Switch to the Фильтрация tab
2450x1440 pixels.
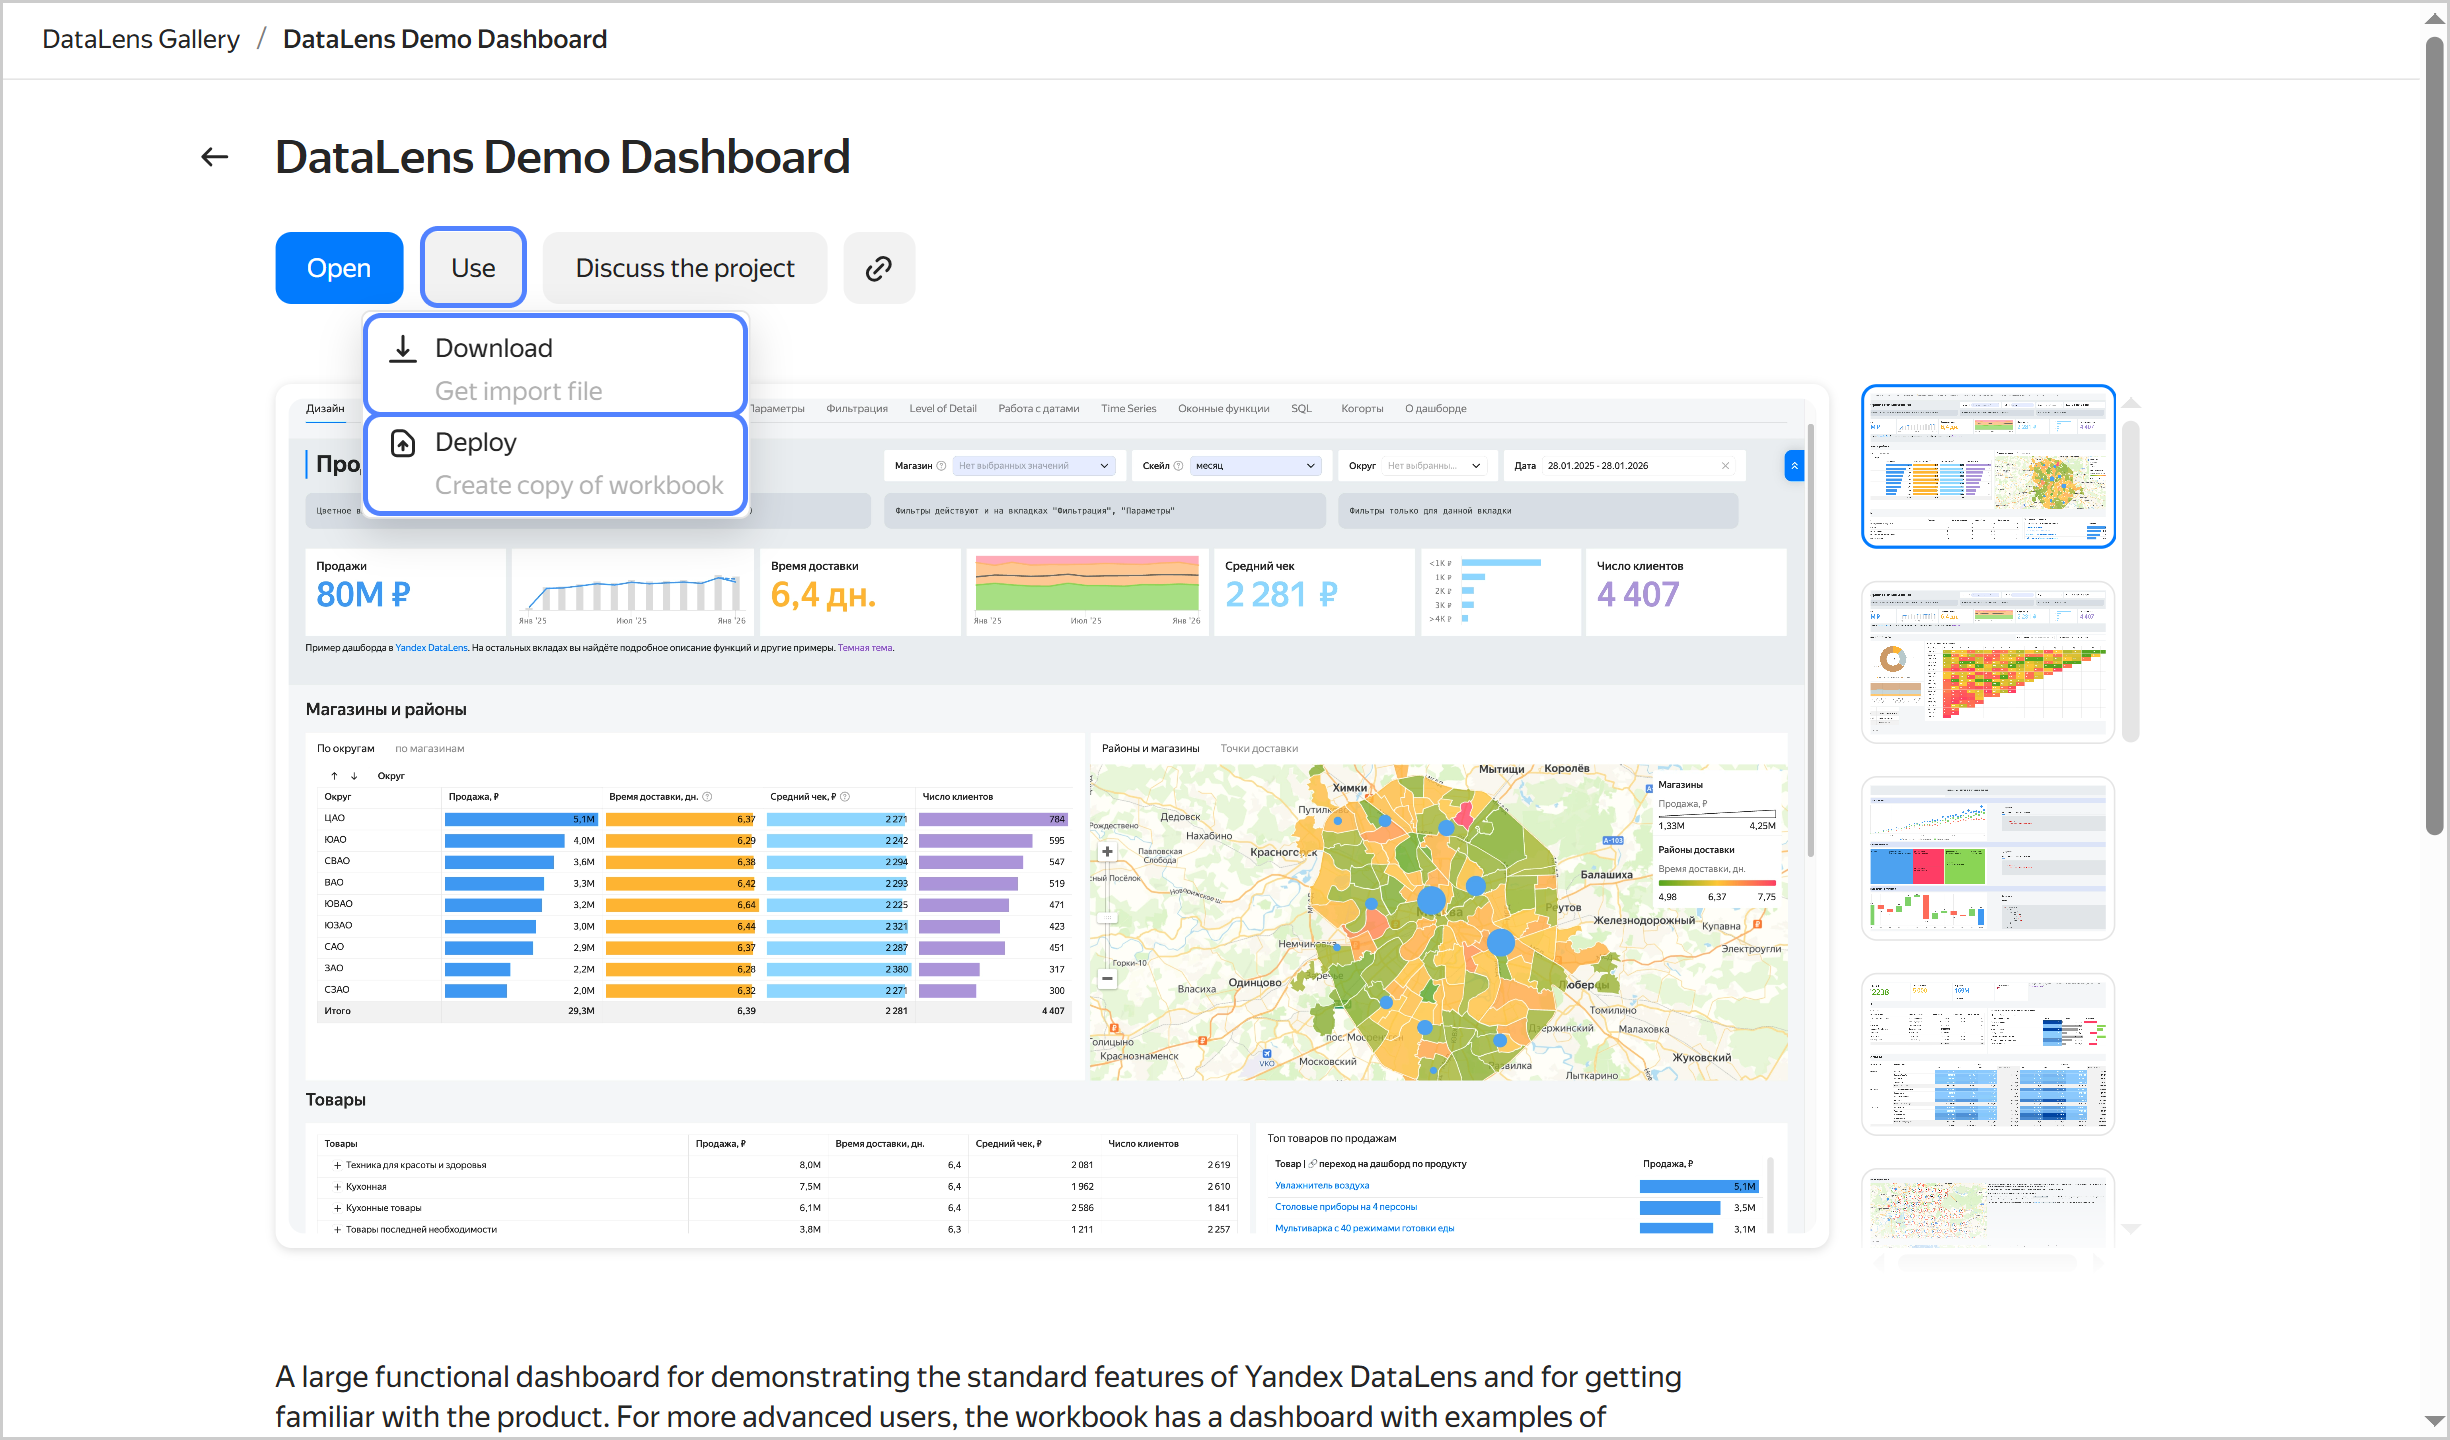coord(857,409)
